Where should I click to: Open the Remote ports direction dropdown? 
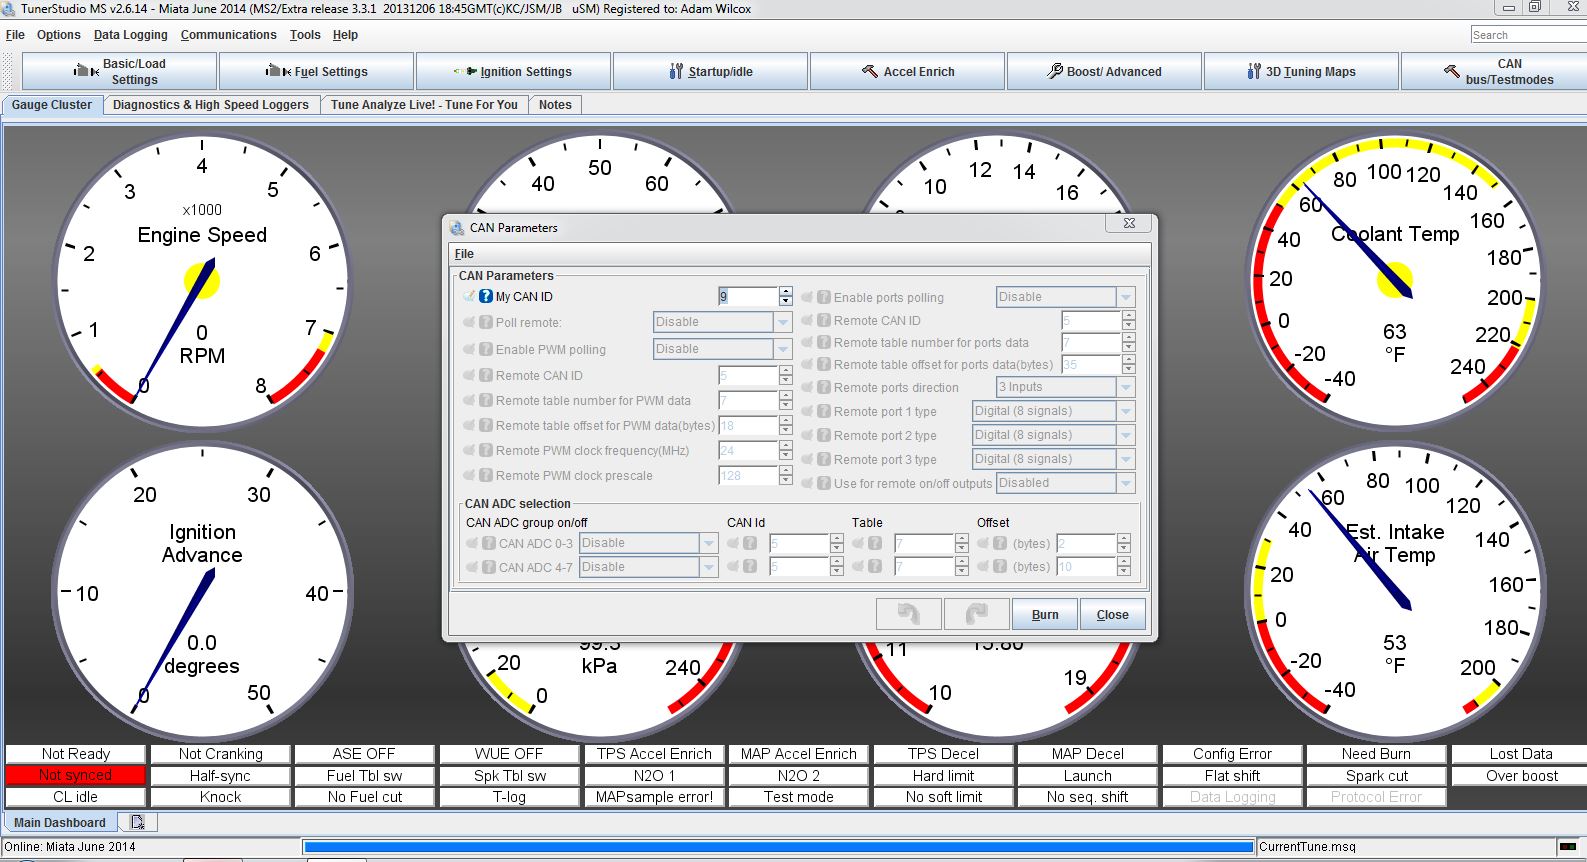(1126, 387)
